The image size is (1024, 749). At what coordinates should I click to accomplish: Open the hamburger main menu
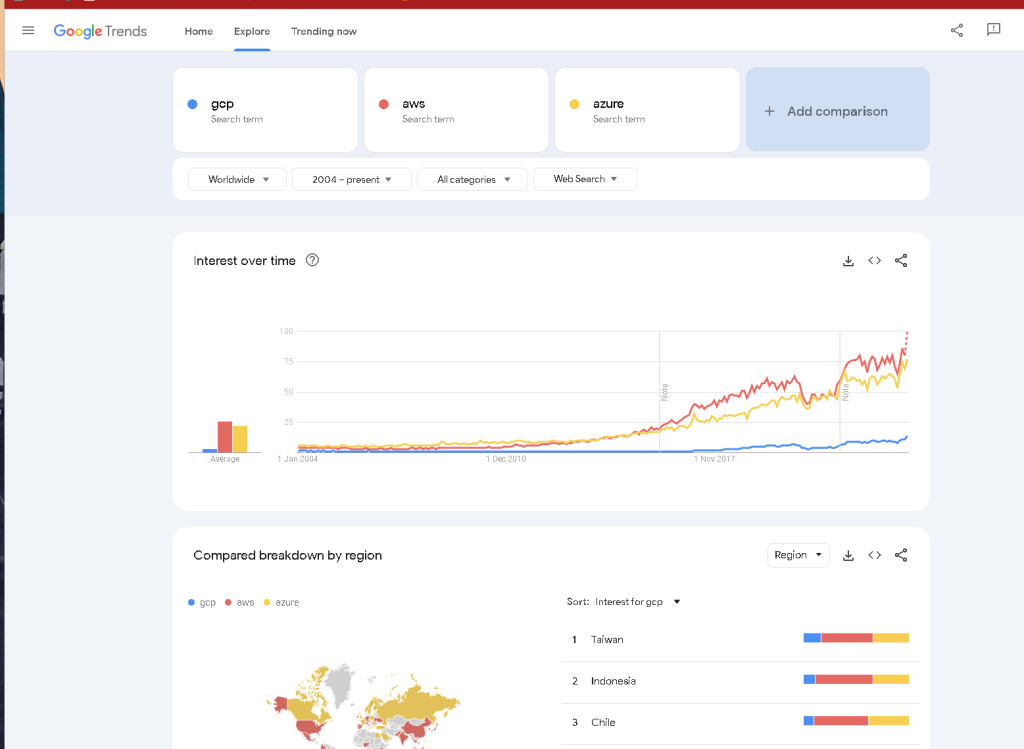[28, 30]
